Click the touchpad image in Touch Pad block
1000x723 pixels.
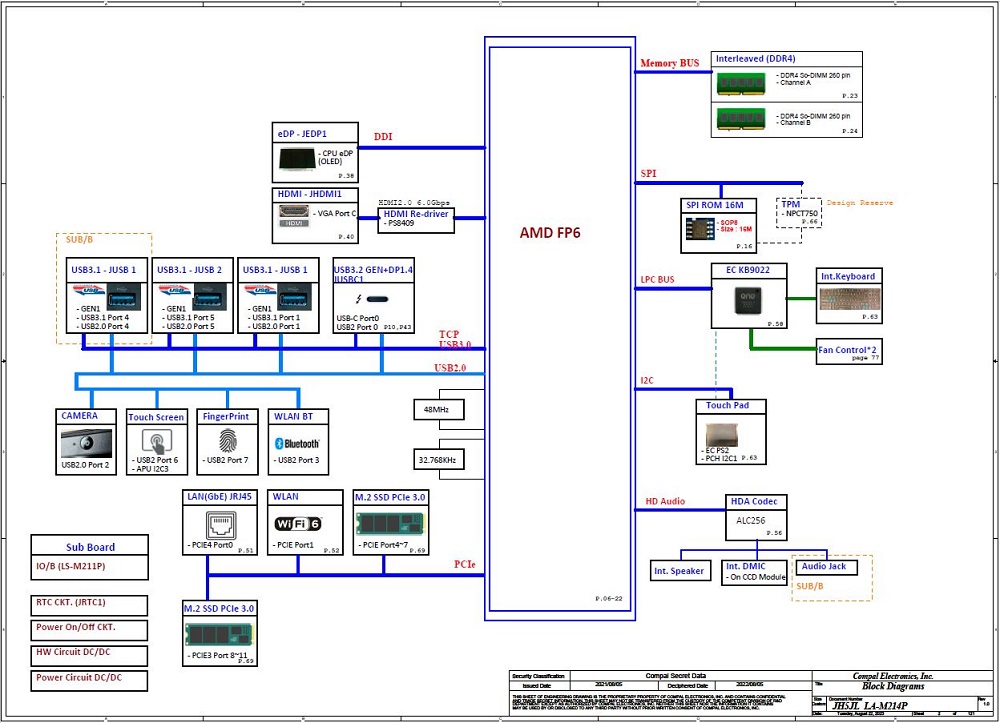point(722,435)
